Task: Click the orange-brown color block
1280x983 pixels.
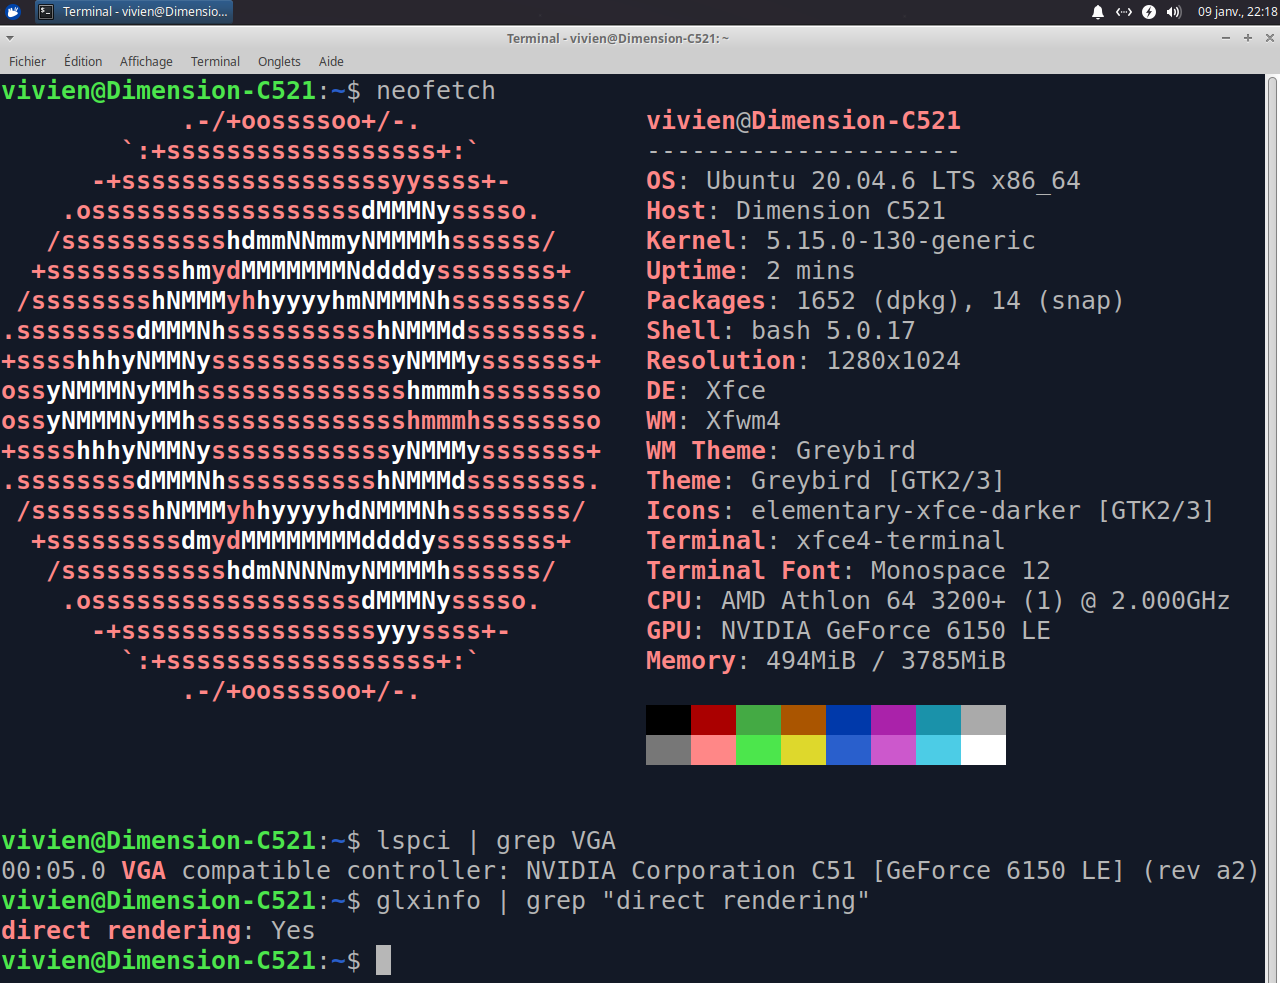Action: [803, 720]
